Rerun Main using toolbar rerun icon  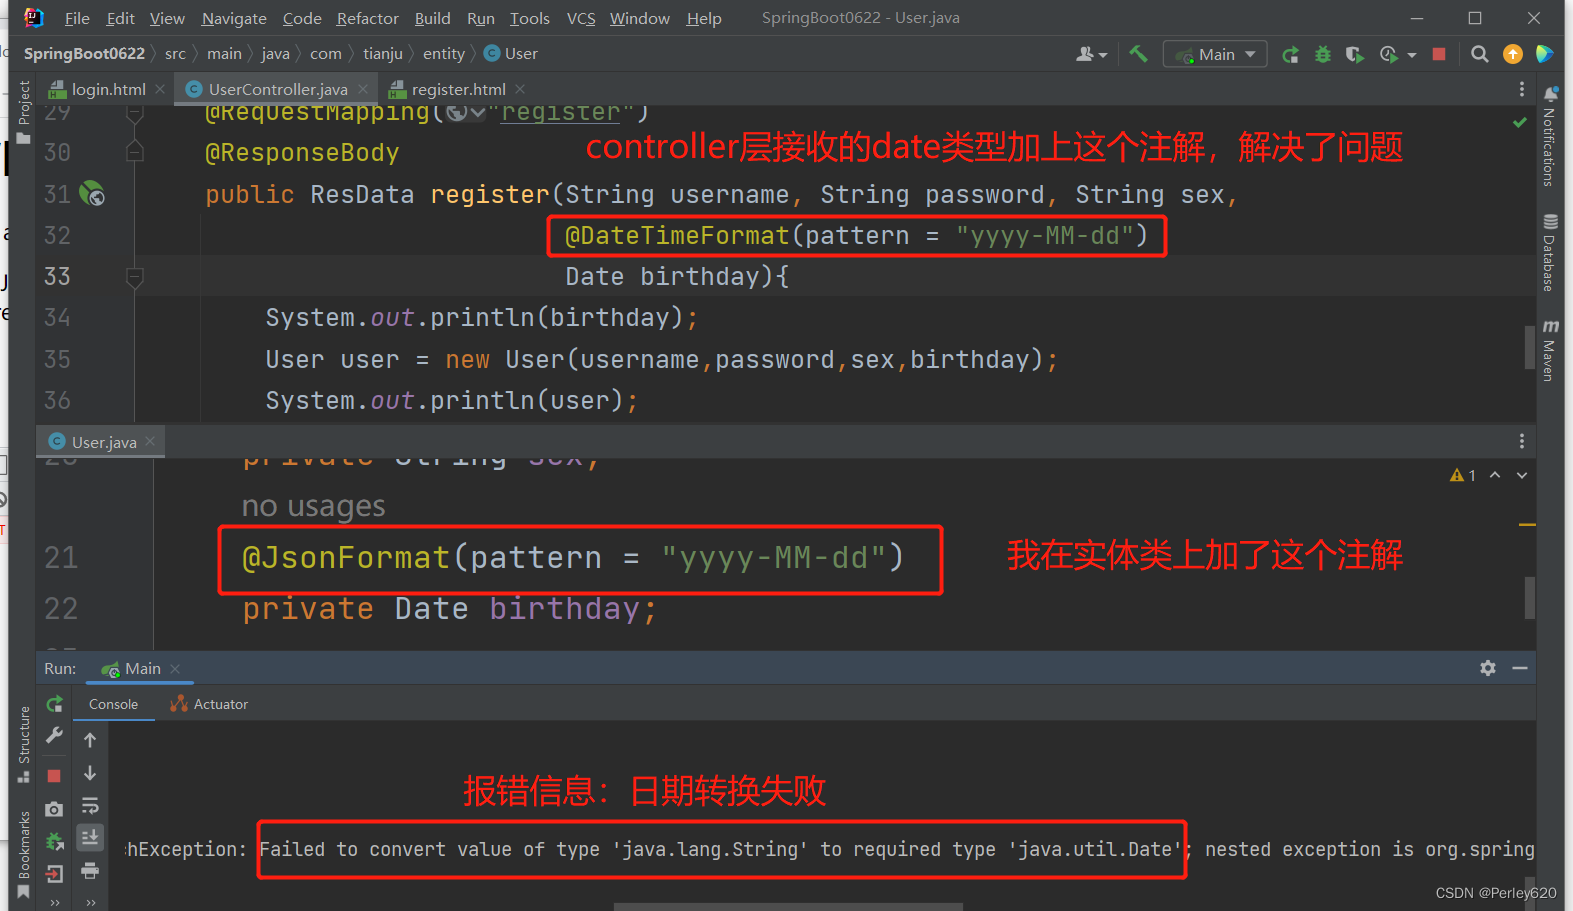coord(1291,54)
